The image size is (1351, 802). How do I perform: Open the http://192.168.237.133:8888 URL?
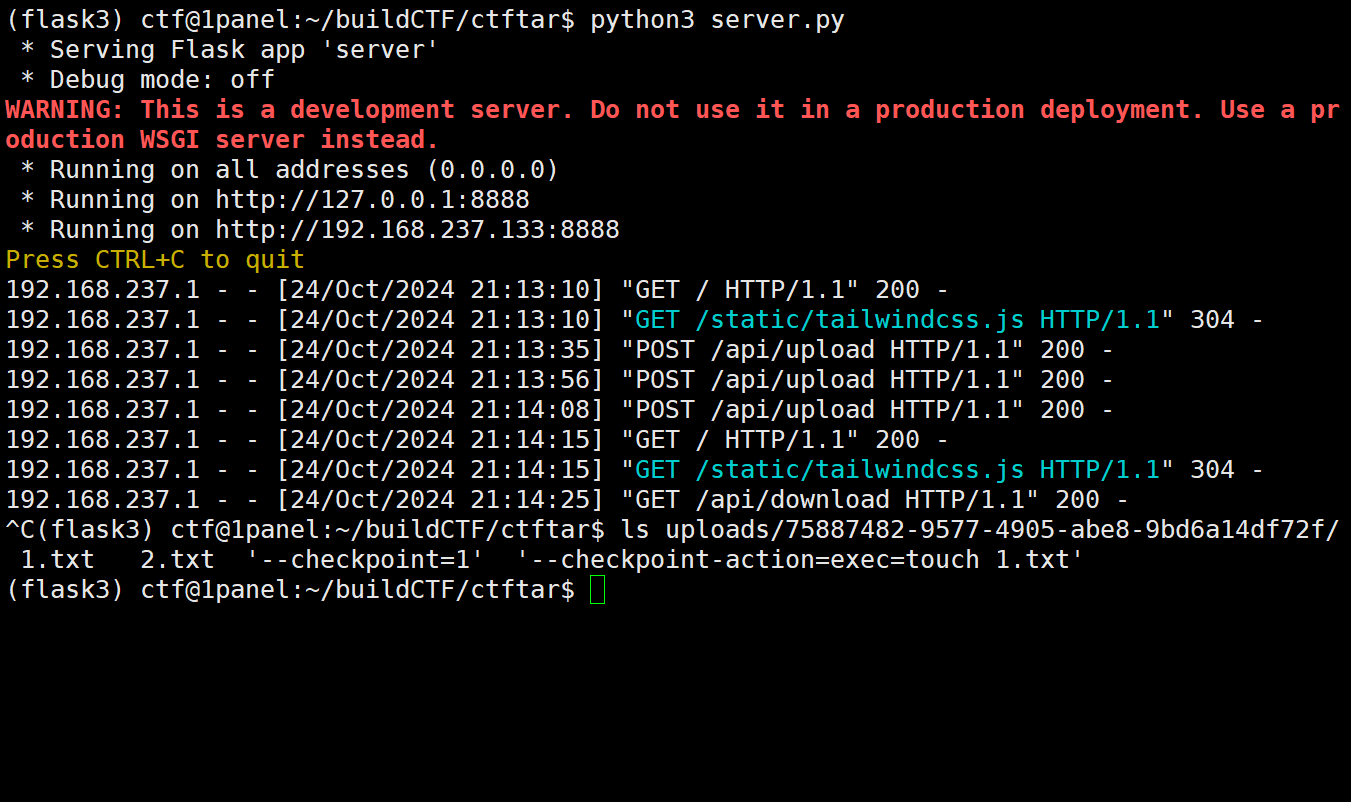tap(417, 230)
